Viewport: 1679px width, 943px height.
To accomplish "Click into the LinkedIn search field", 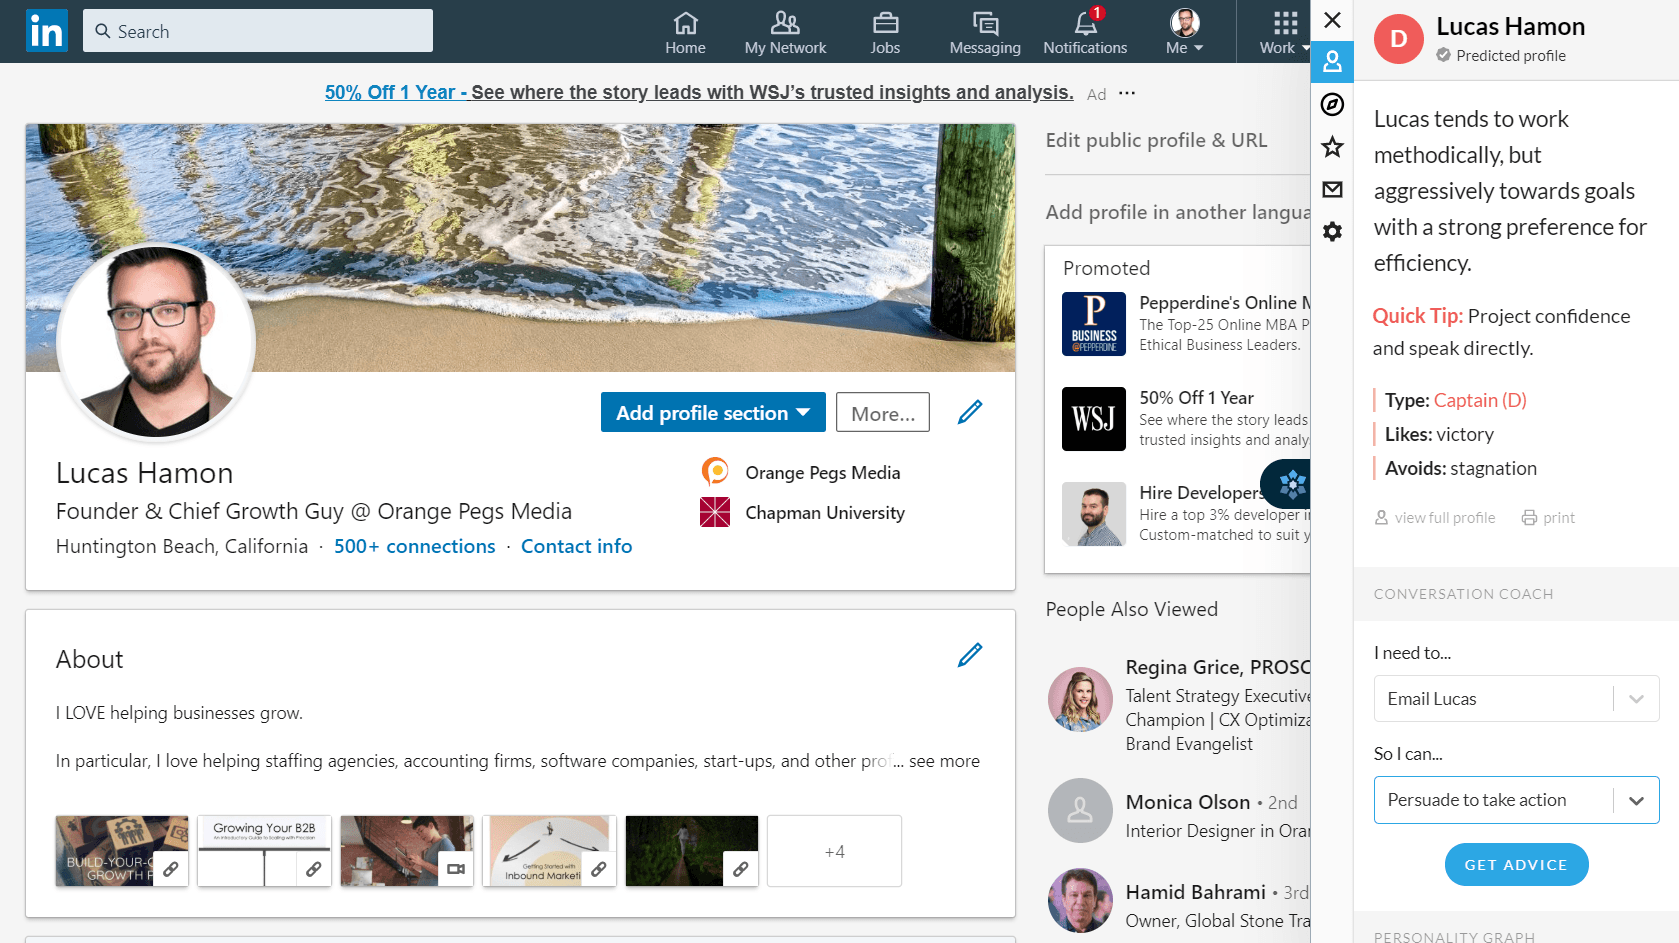I will point(258,31).
